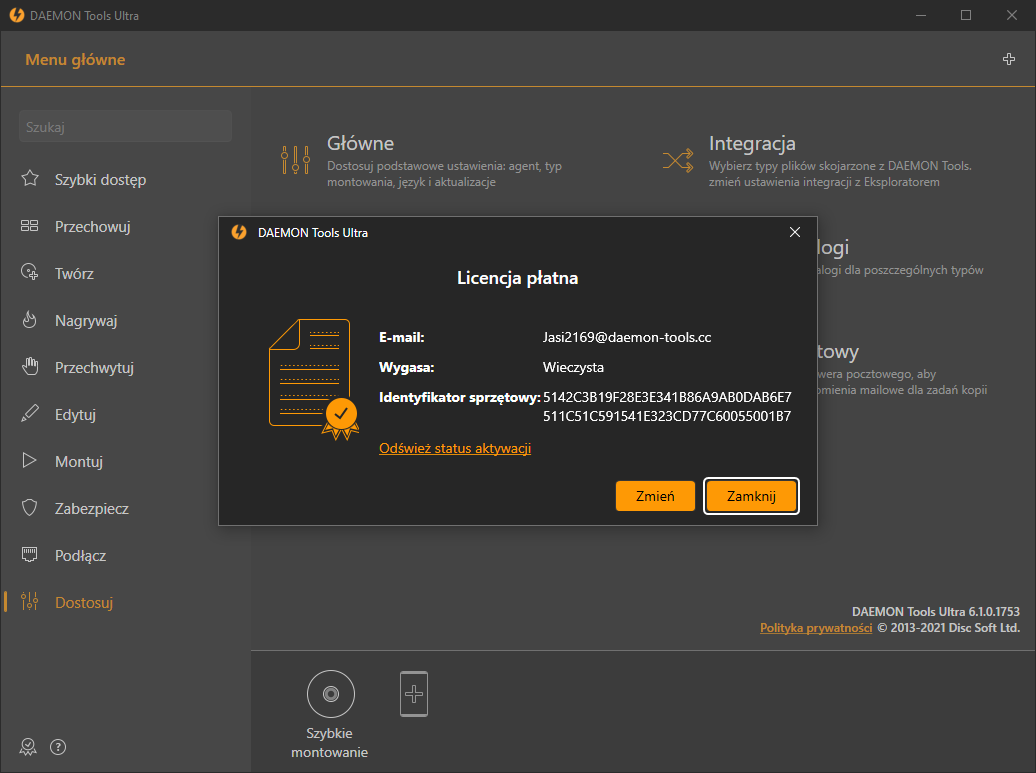The width and height of the screenshot is (1036, 773).
Task: Click the Edytuj pencil icon
Action: click(x=30, y=414)
